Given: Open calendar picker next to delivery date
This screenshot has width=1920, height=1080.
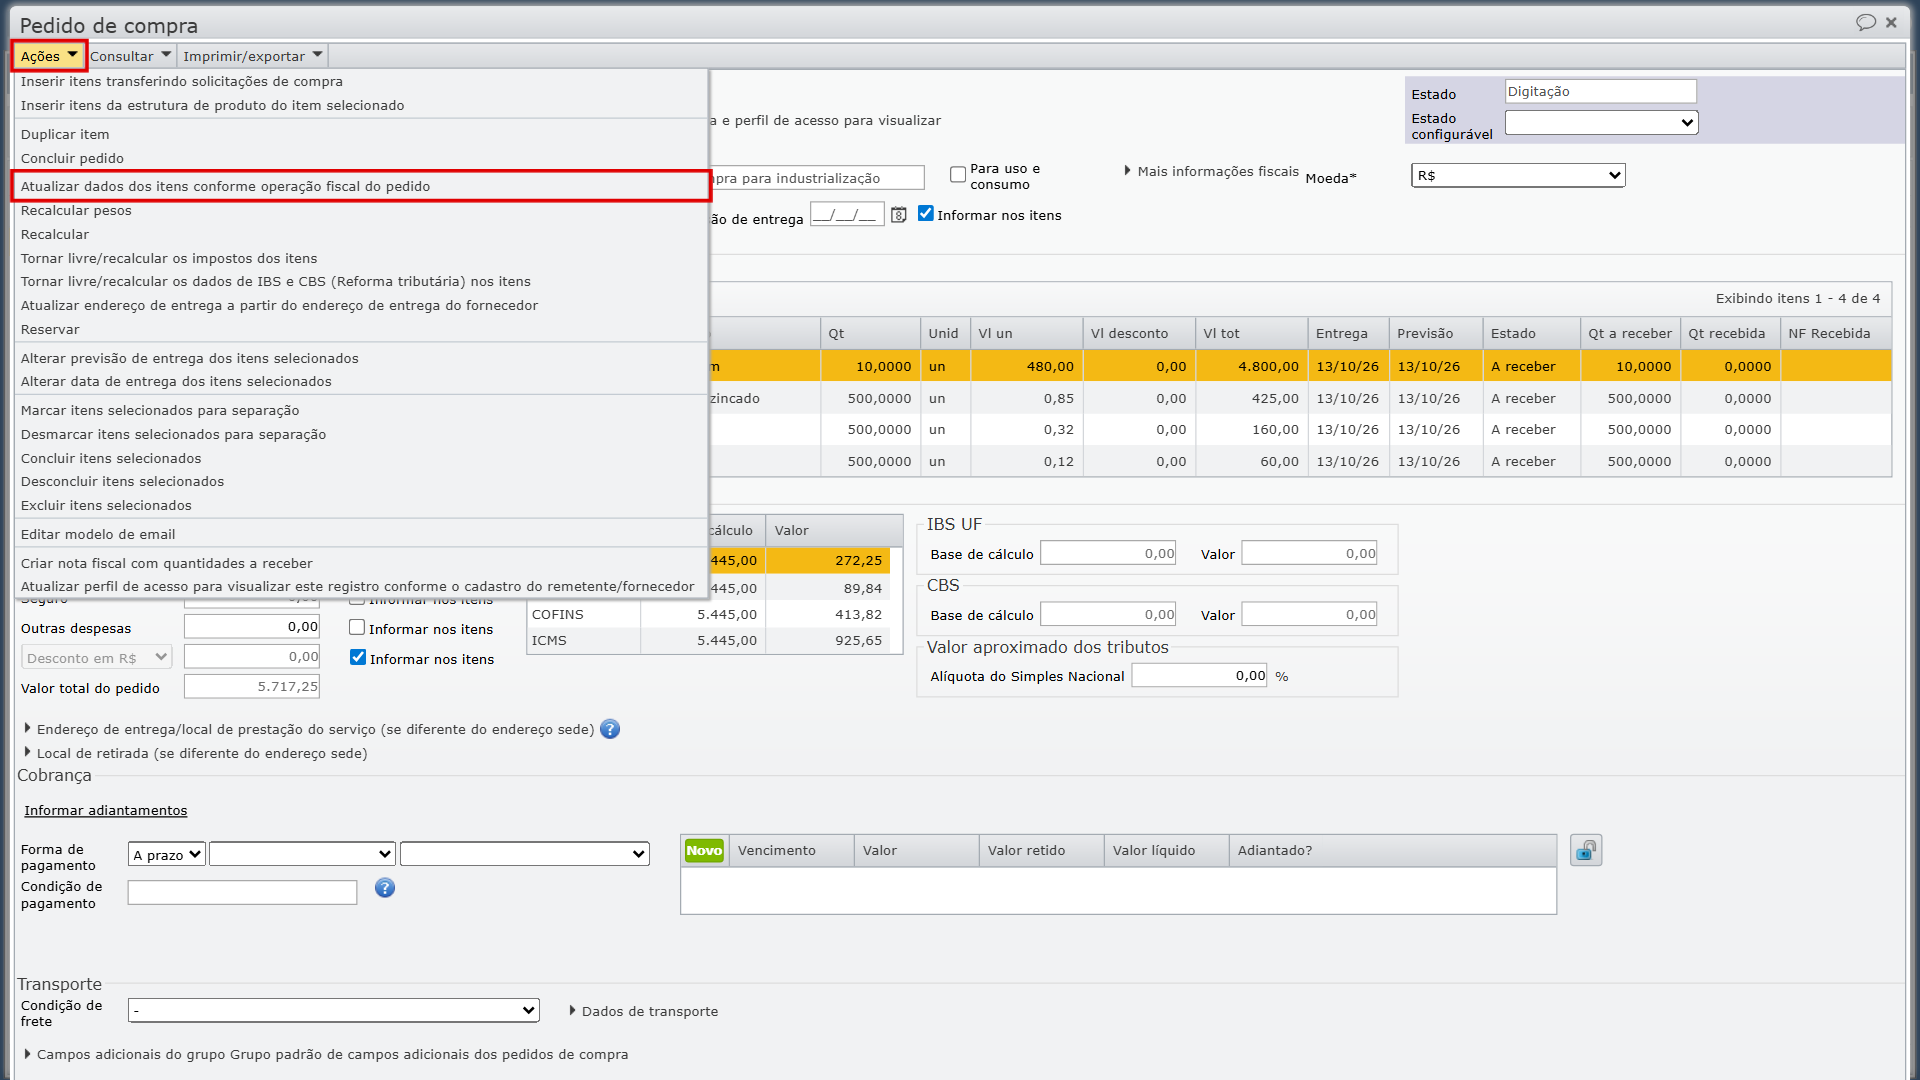Looking at the screenshot, I should 899,215.
